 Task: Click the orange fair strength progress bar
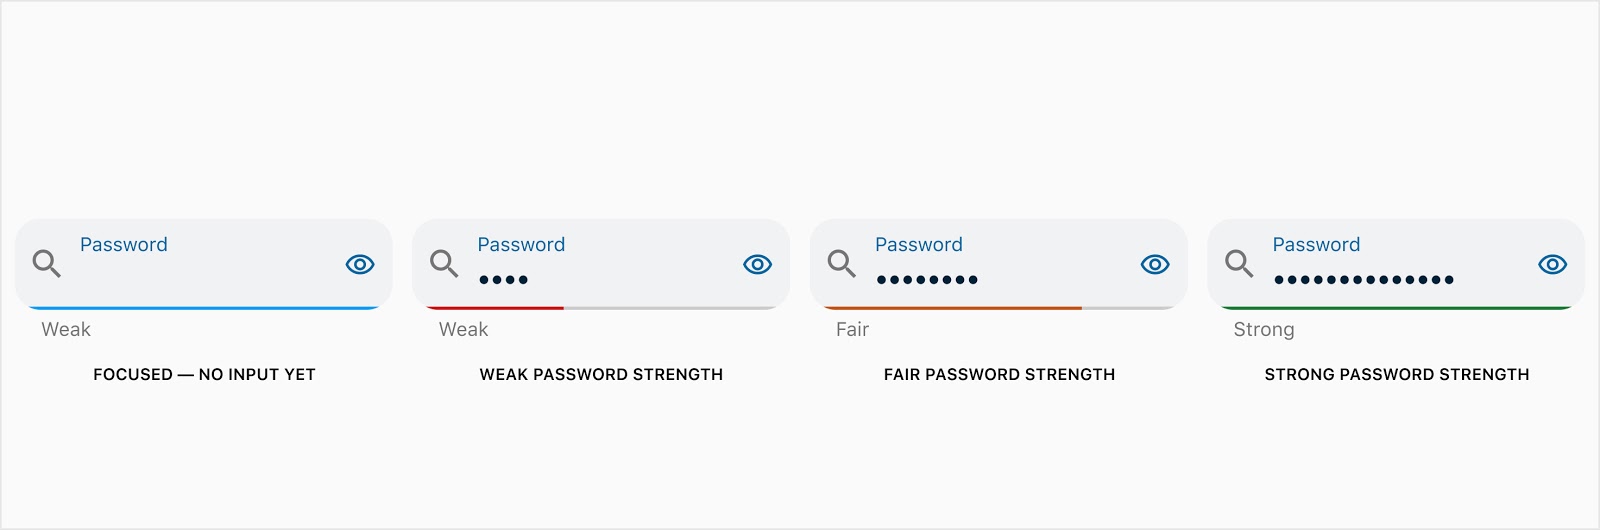[951, 308]
